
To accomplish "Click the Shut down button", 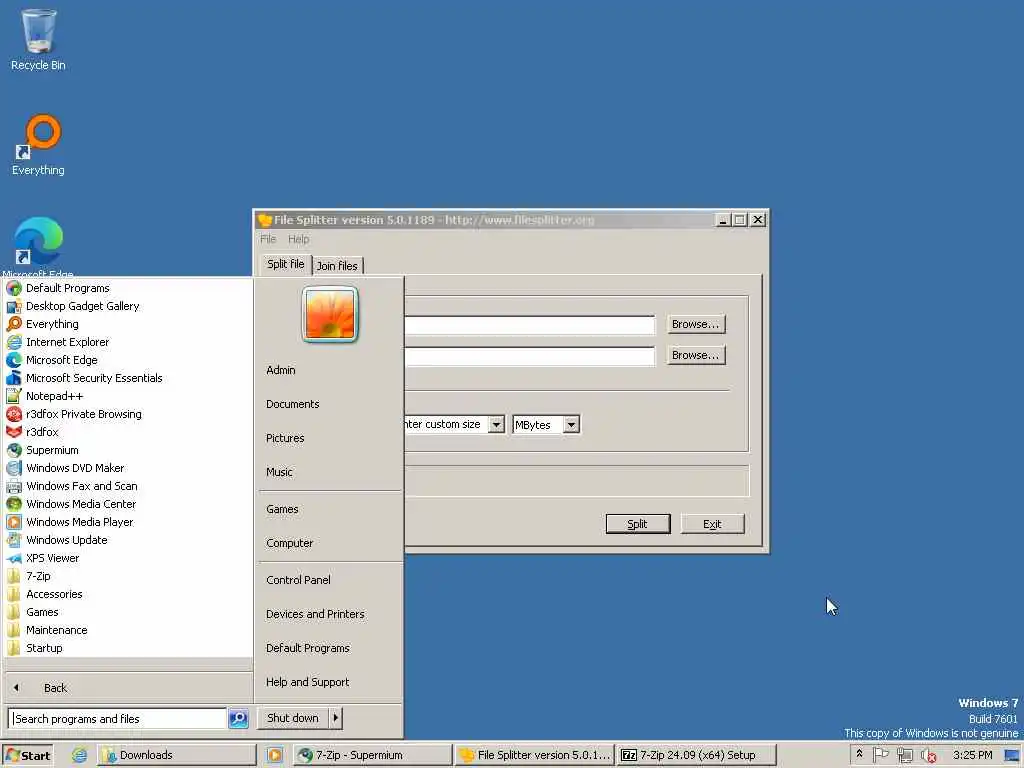I will [x=293, y=718].
